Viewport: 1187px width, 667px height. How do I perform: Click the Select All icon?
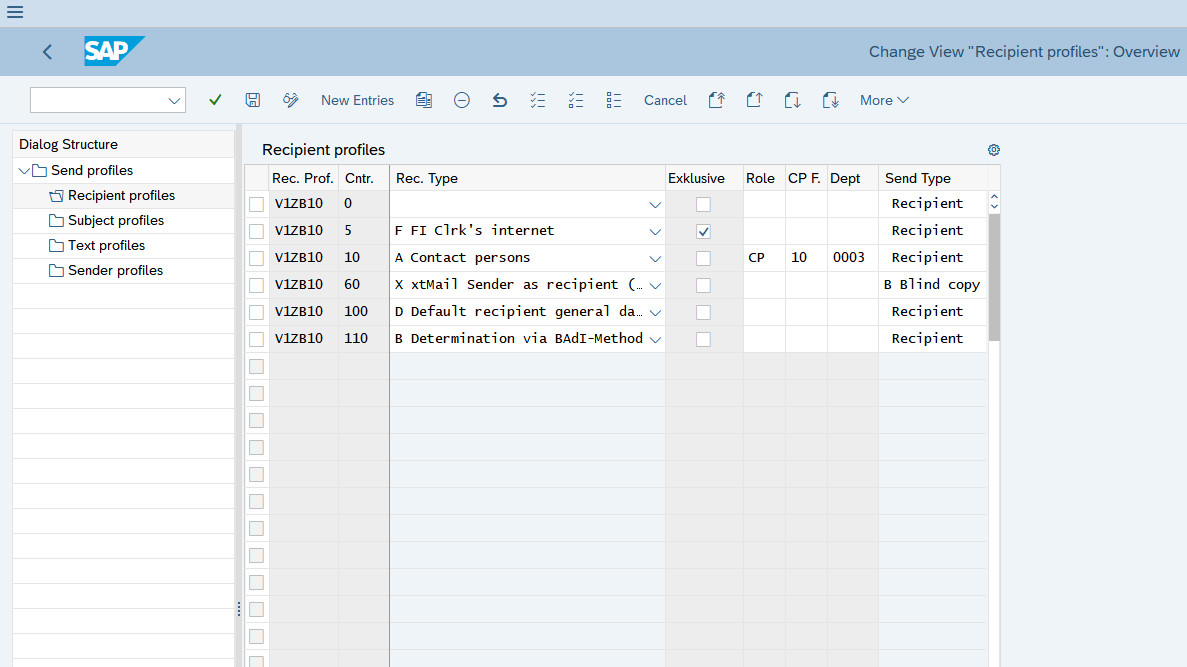[537, 100]
